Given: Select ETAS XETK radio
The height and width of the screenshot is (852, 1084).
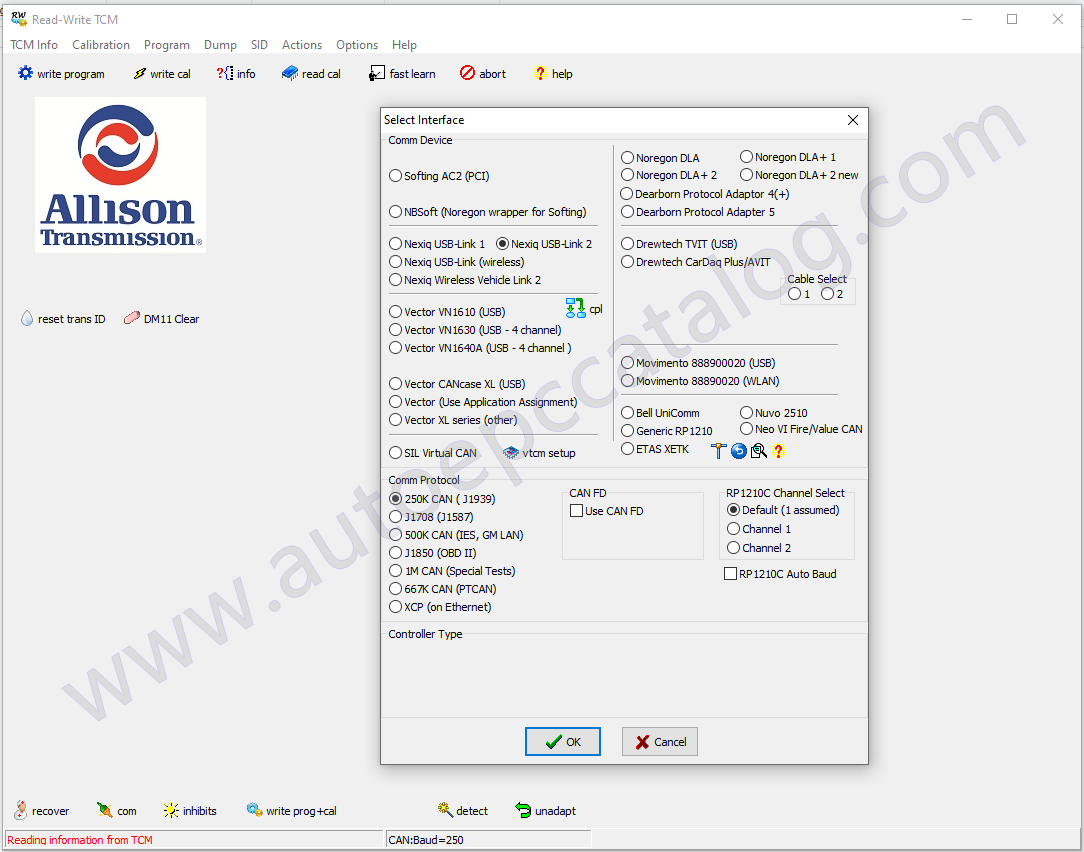Looking at the screenshot, I should click(x=628, y=448).
